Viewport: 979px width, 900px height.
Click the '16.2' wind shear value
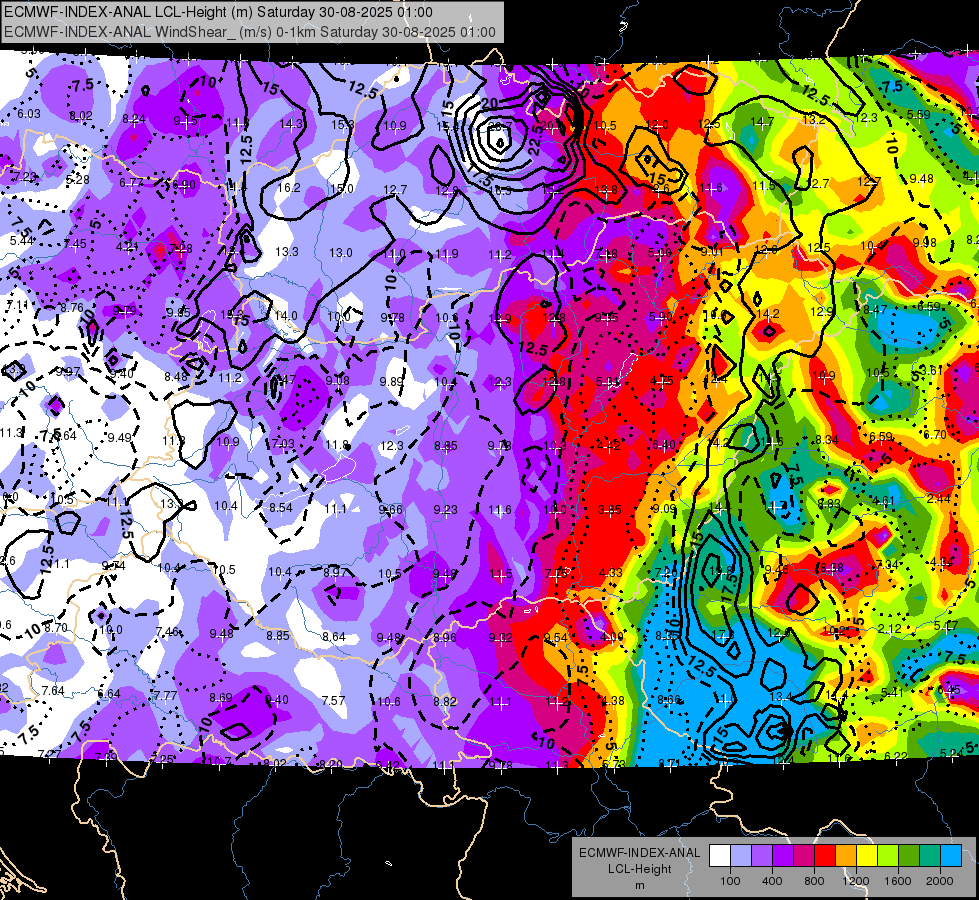(288, 187)
